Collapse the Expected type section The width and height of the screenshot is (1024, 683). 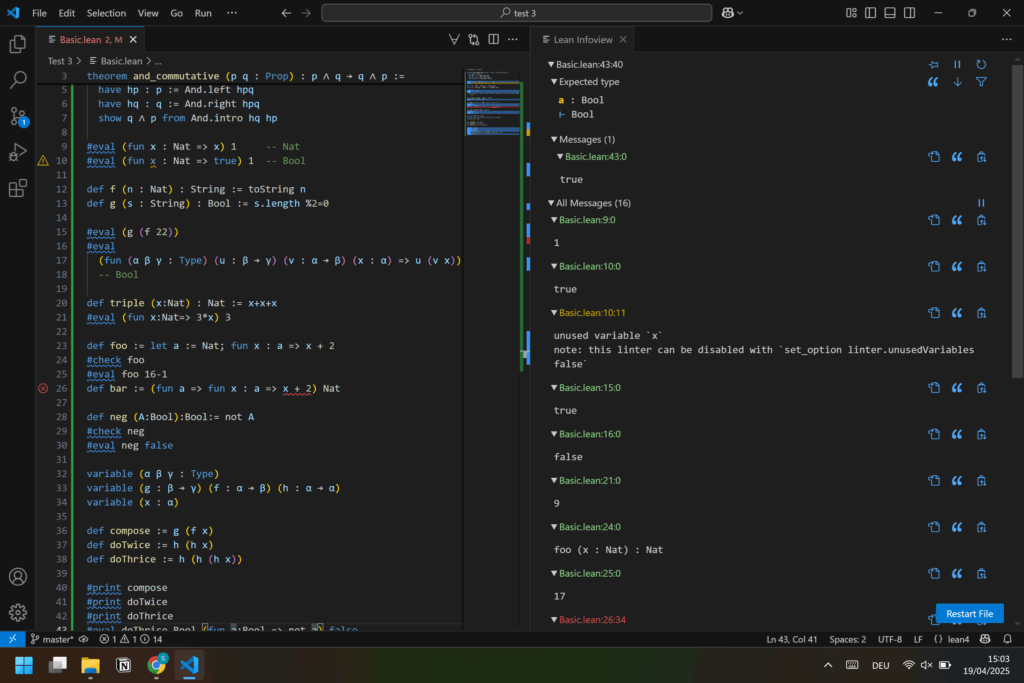click(554, 82)
